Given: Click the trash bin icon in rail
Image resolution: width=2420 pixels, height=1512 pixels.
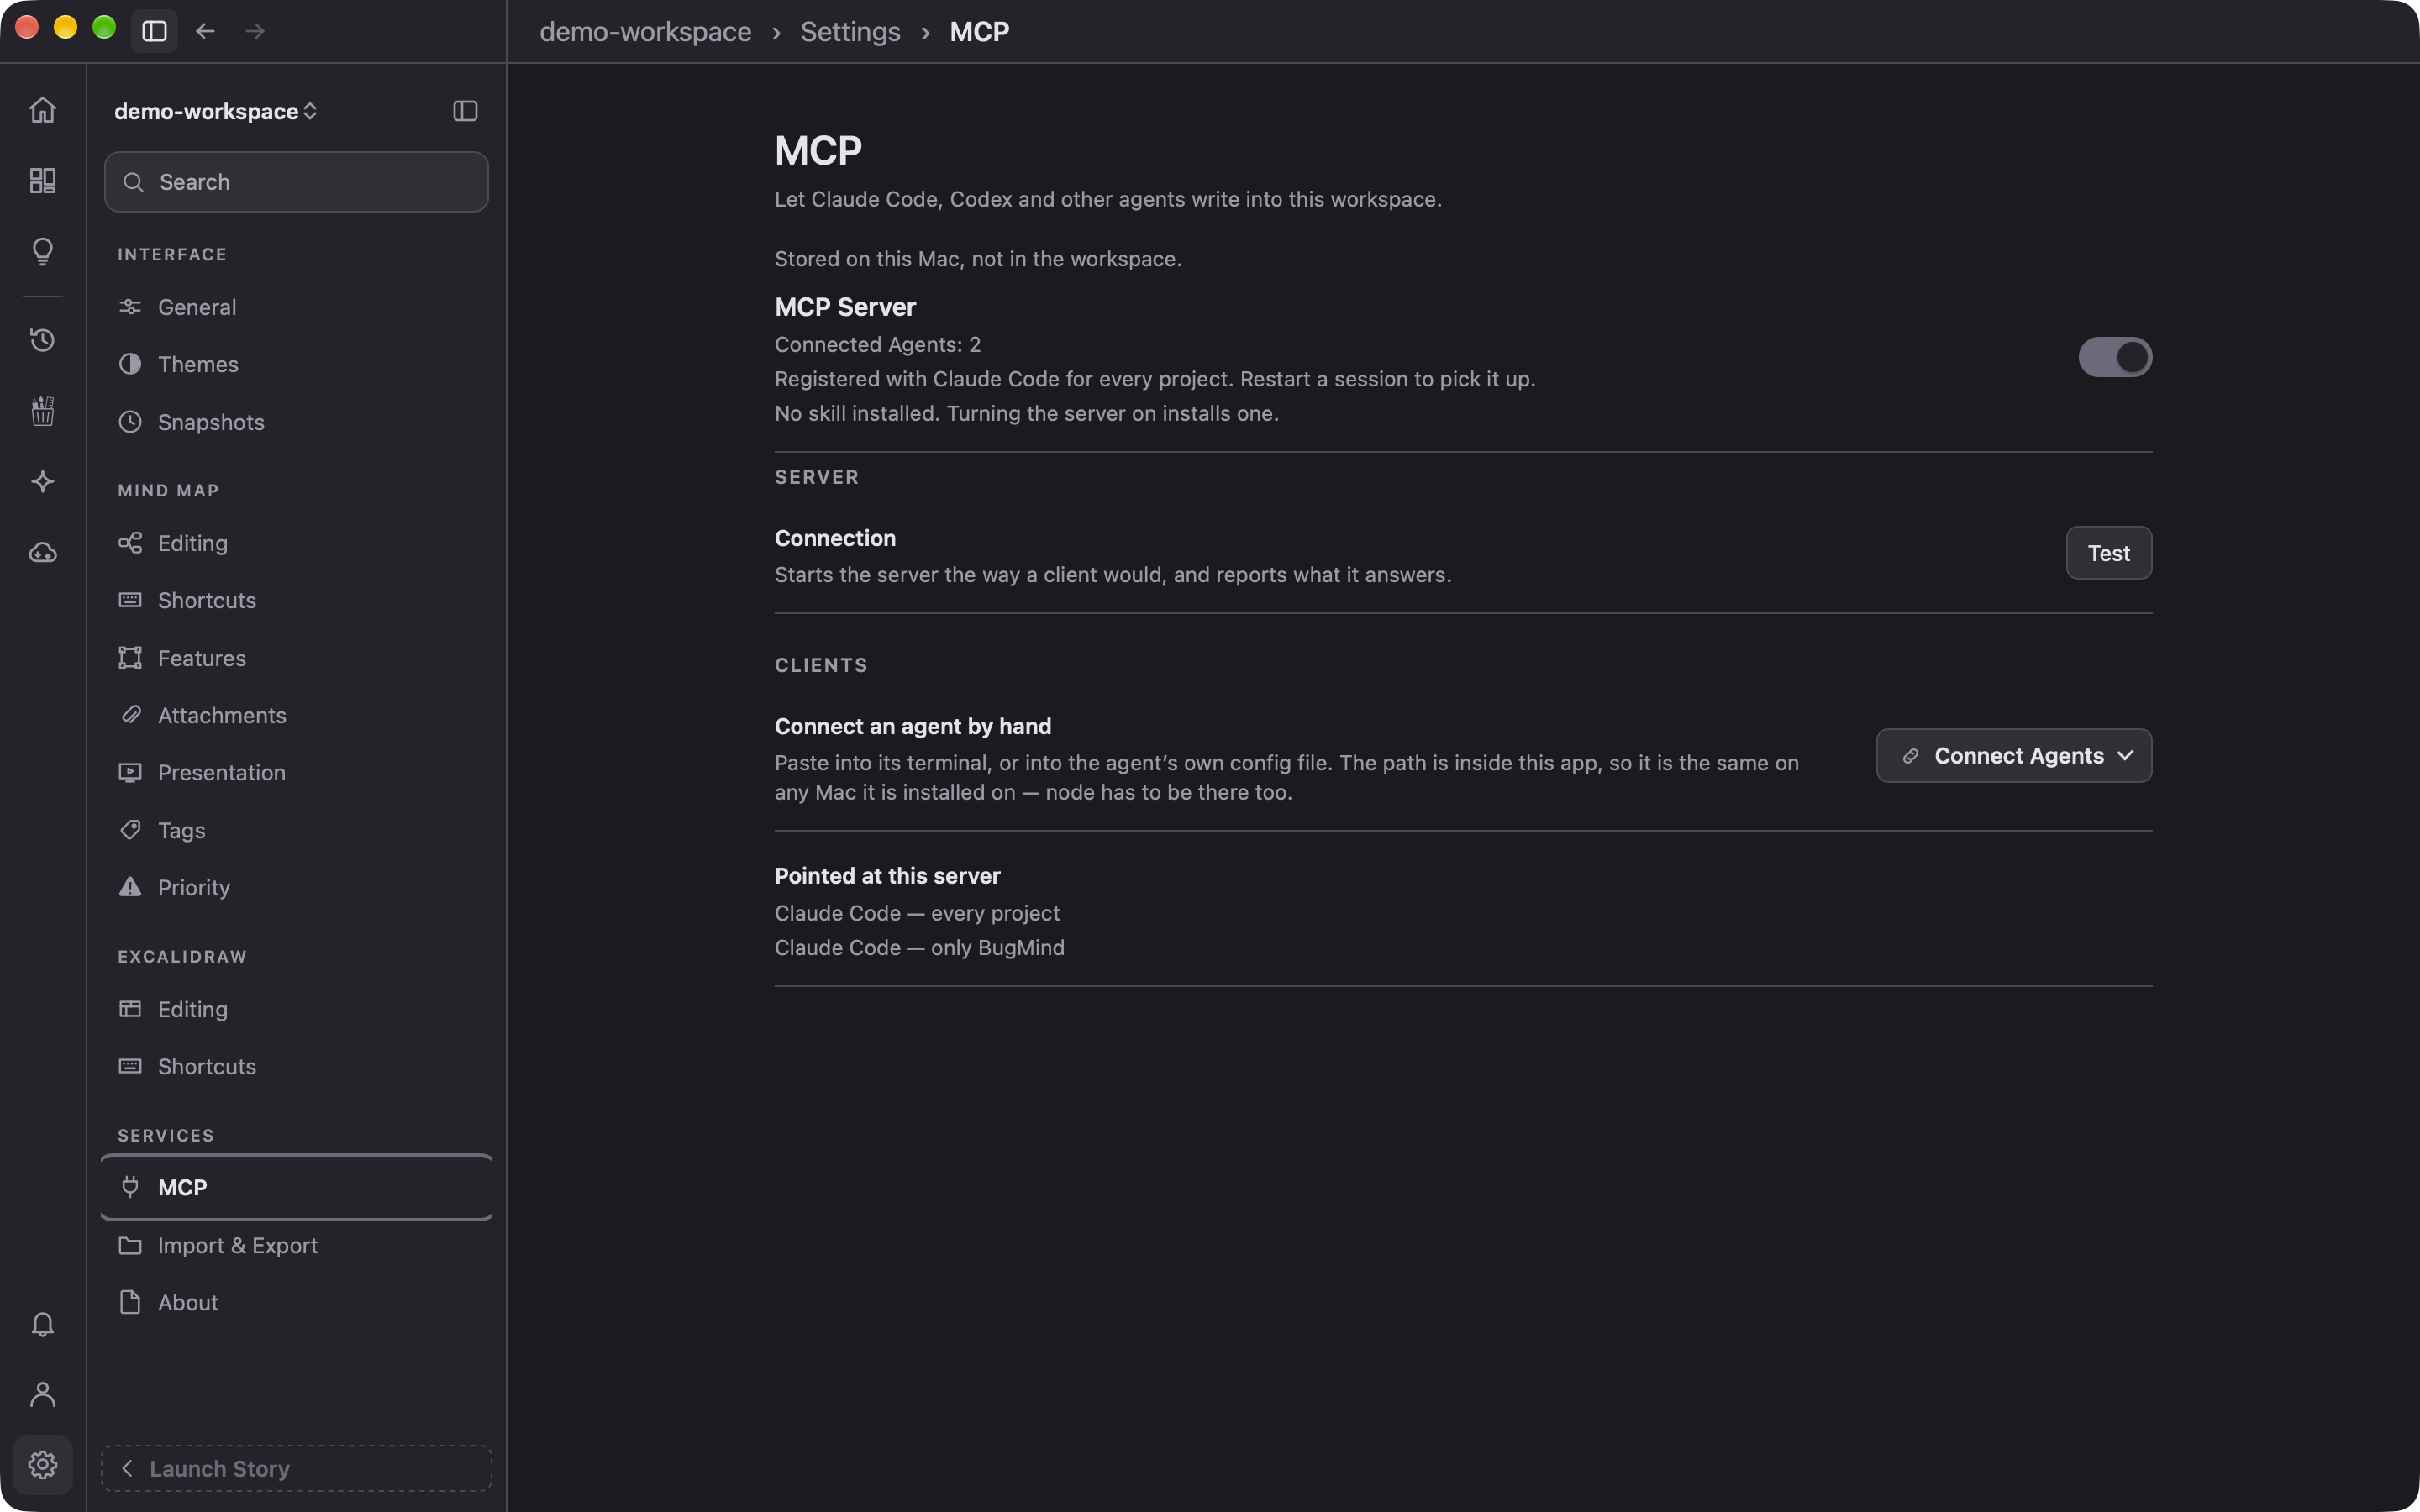Looking at the screenshot, I should [x=42, y=411].
